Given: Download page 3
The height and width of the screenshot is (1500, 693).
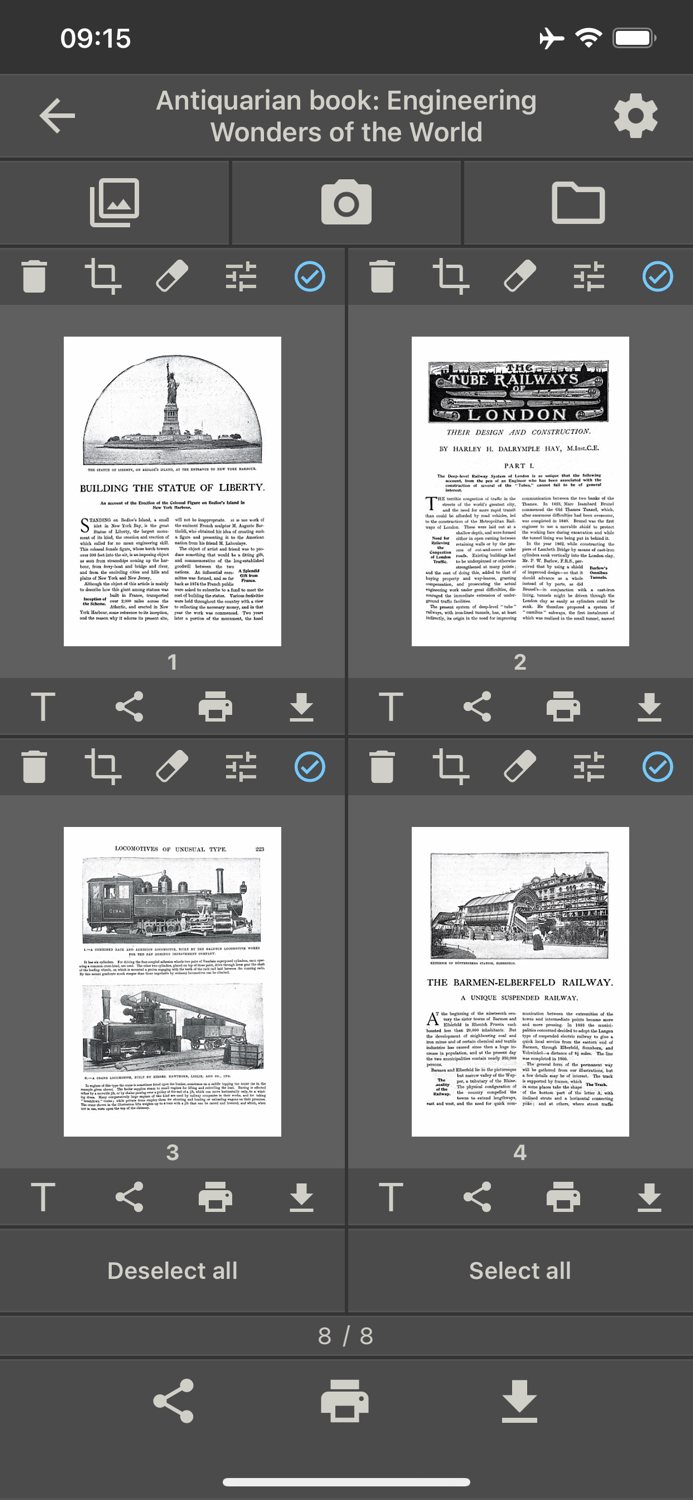Looking at the screenshot, I should [x=301, y=1197].
